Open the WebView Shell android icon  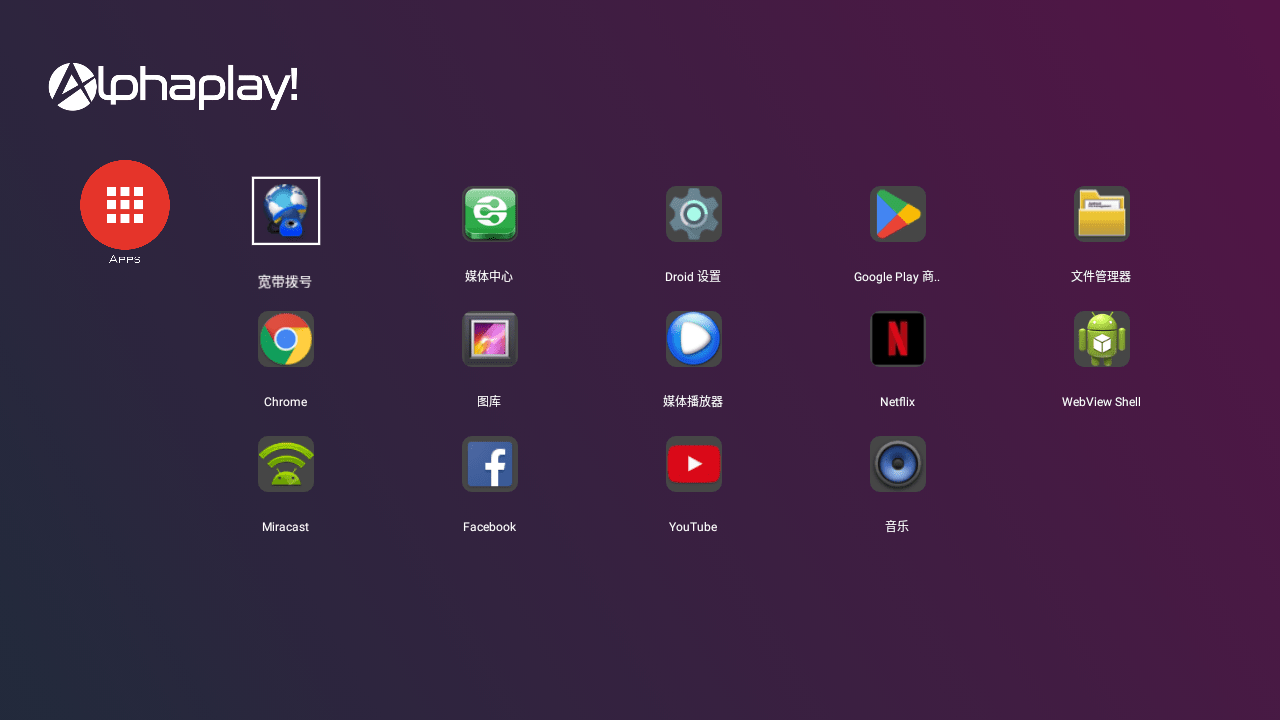coord(1102,339)
